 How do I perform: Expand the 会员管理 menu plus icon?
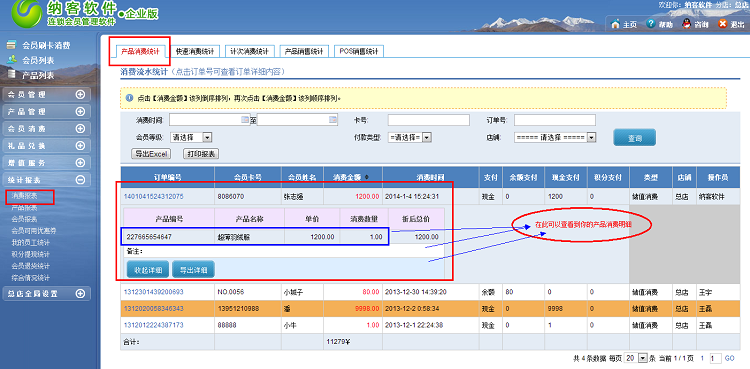[x=80, y=94]
